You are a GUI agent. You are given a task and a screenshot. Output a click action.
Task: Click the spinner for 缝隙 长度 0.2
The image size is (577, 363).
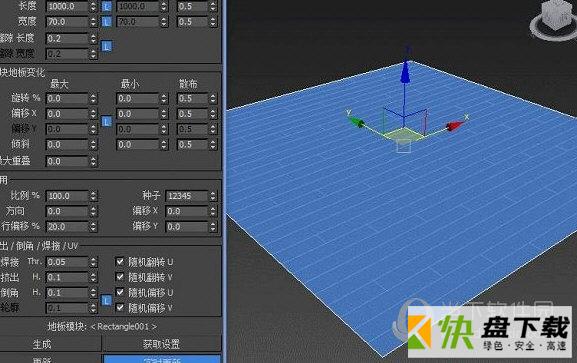click(x=93, y=38)
